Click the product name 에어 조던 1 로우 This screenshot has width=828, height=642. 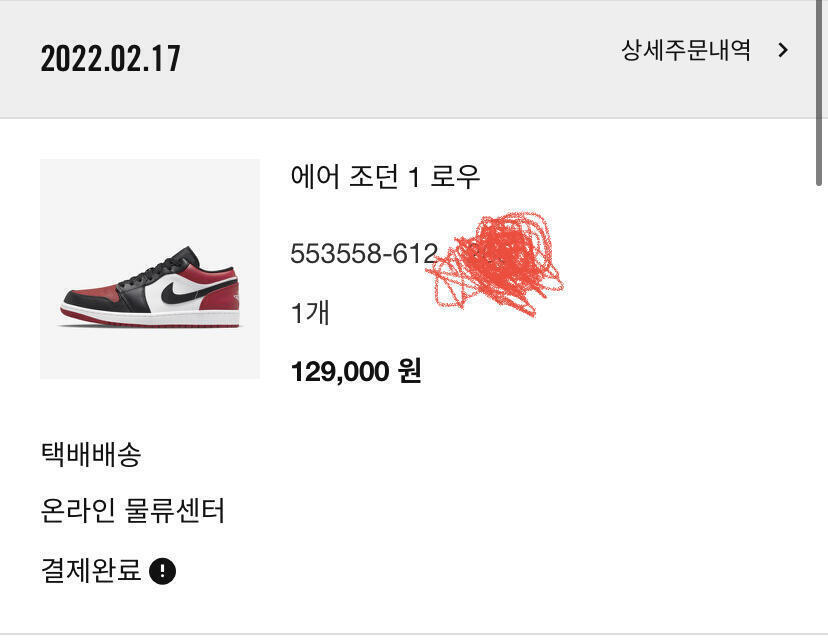tap(385, 177)
